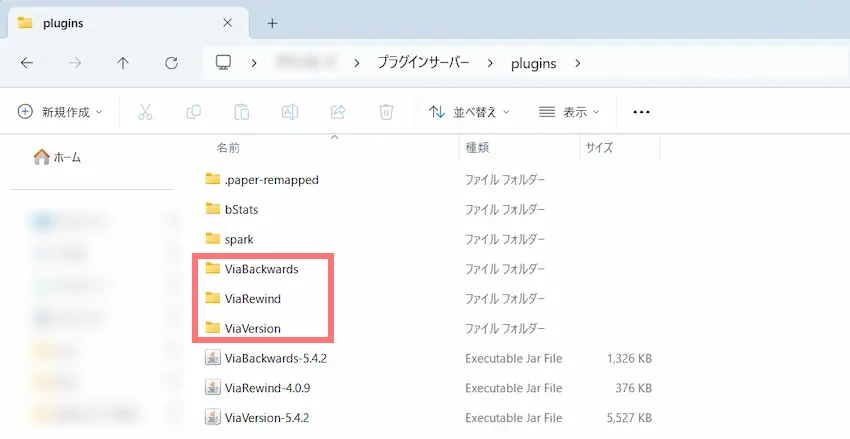Click the Paste clipboard icon
The image size is (850, 439).
pyautogui.click(x=242, y=112)
